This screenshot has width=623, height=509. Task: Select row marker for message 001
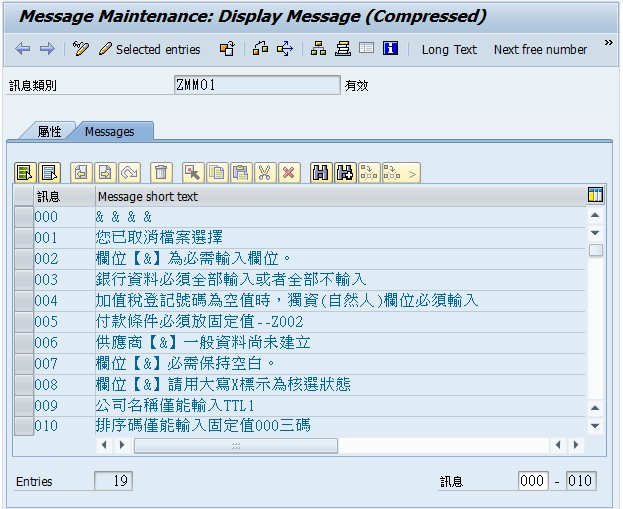pyautogui.click(x=23, y=238)
